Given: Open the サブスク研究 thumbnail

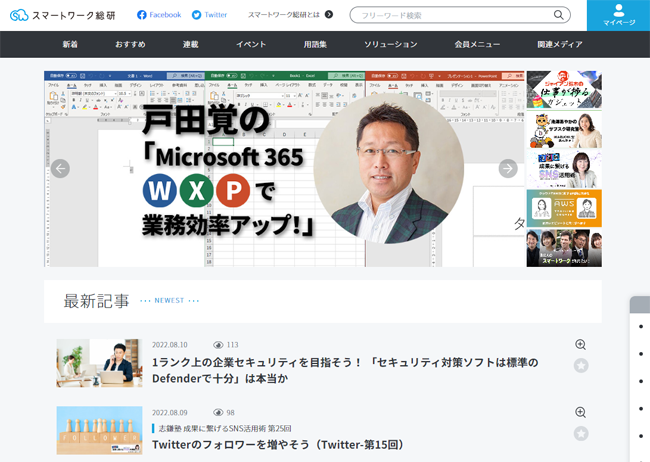Looking at the screenshot, I should [x=564, y=129].
